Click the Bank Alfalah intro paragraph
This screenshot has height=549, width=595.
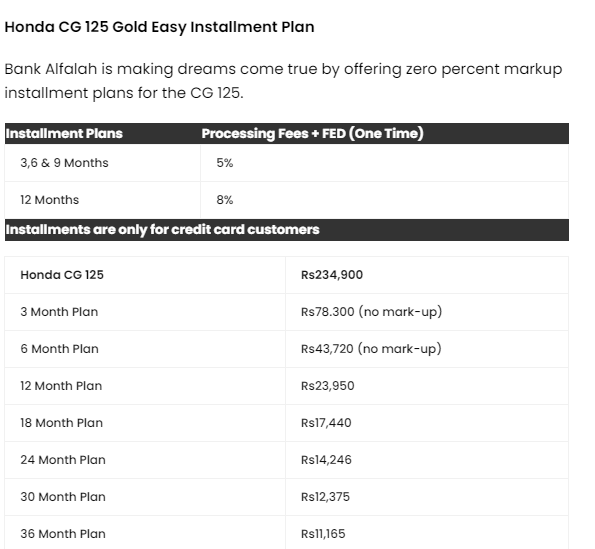click(x=283, y=81)
